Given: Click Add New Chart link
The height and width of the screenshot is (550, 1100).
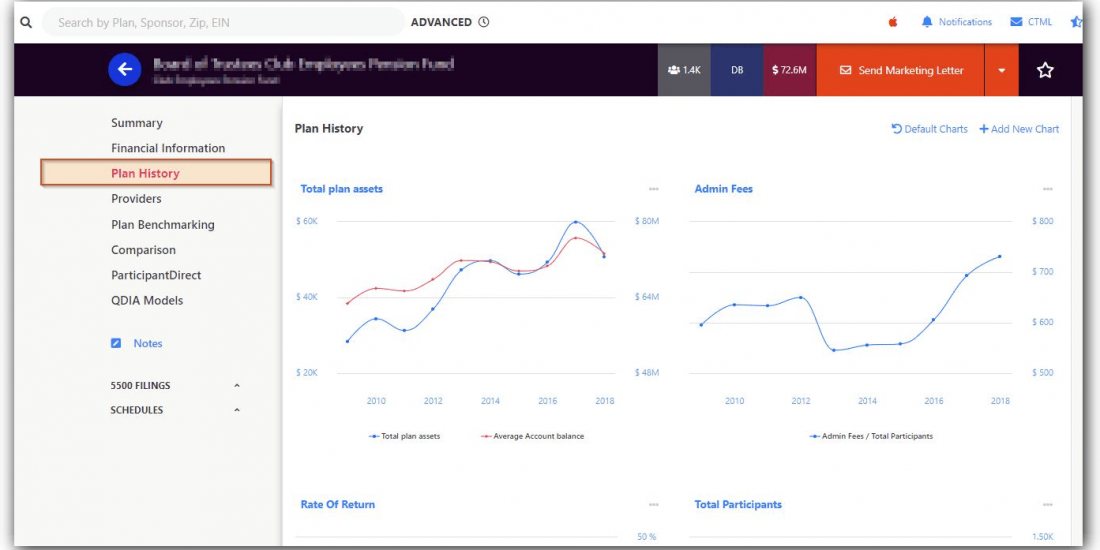Looking at the screenshot, I should click(1019, 129).
